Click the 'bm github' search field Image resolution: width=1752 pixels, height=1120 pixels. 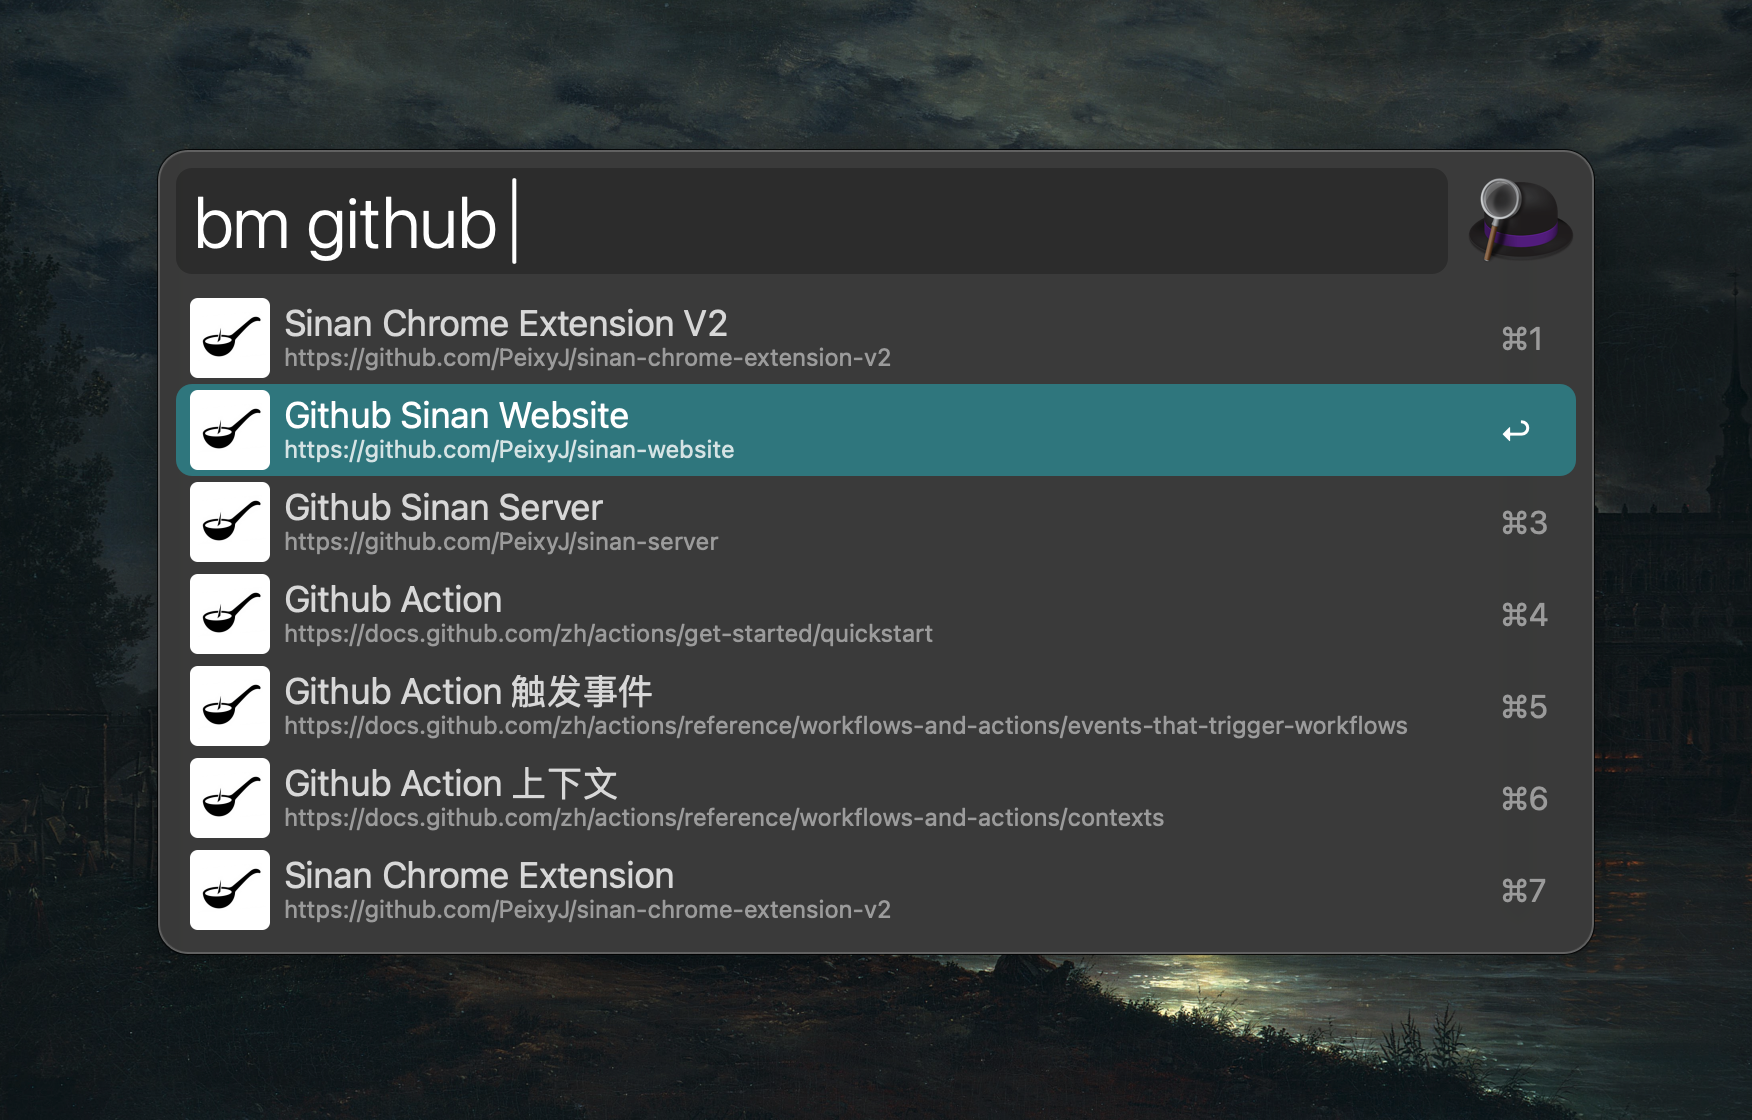pos(812,221)
